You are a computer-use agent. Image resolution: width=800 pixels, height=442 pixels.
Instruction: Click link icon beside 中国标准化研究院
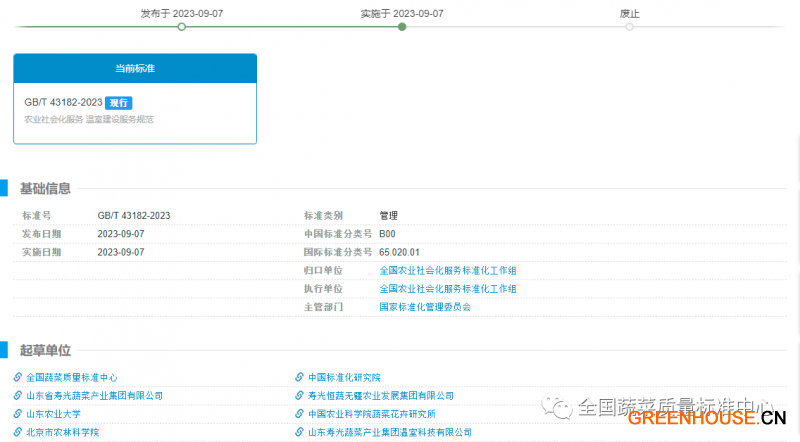[299, 377]
